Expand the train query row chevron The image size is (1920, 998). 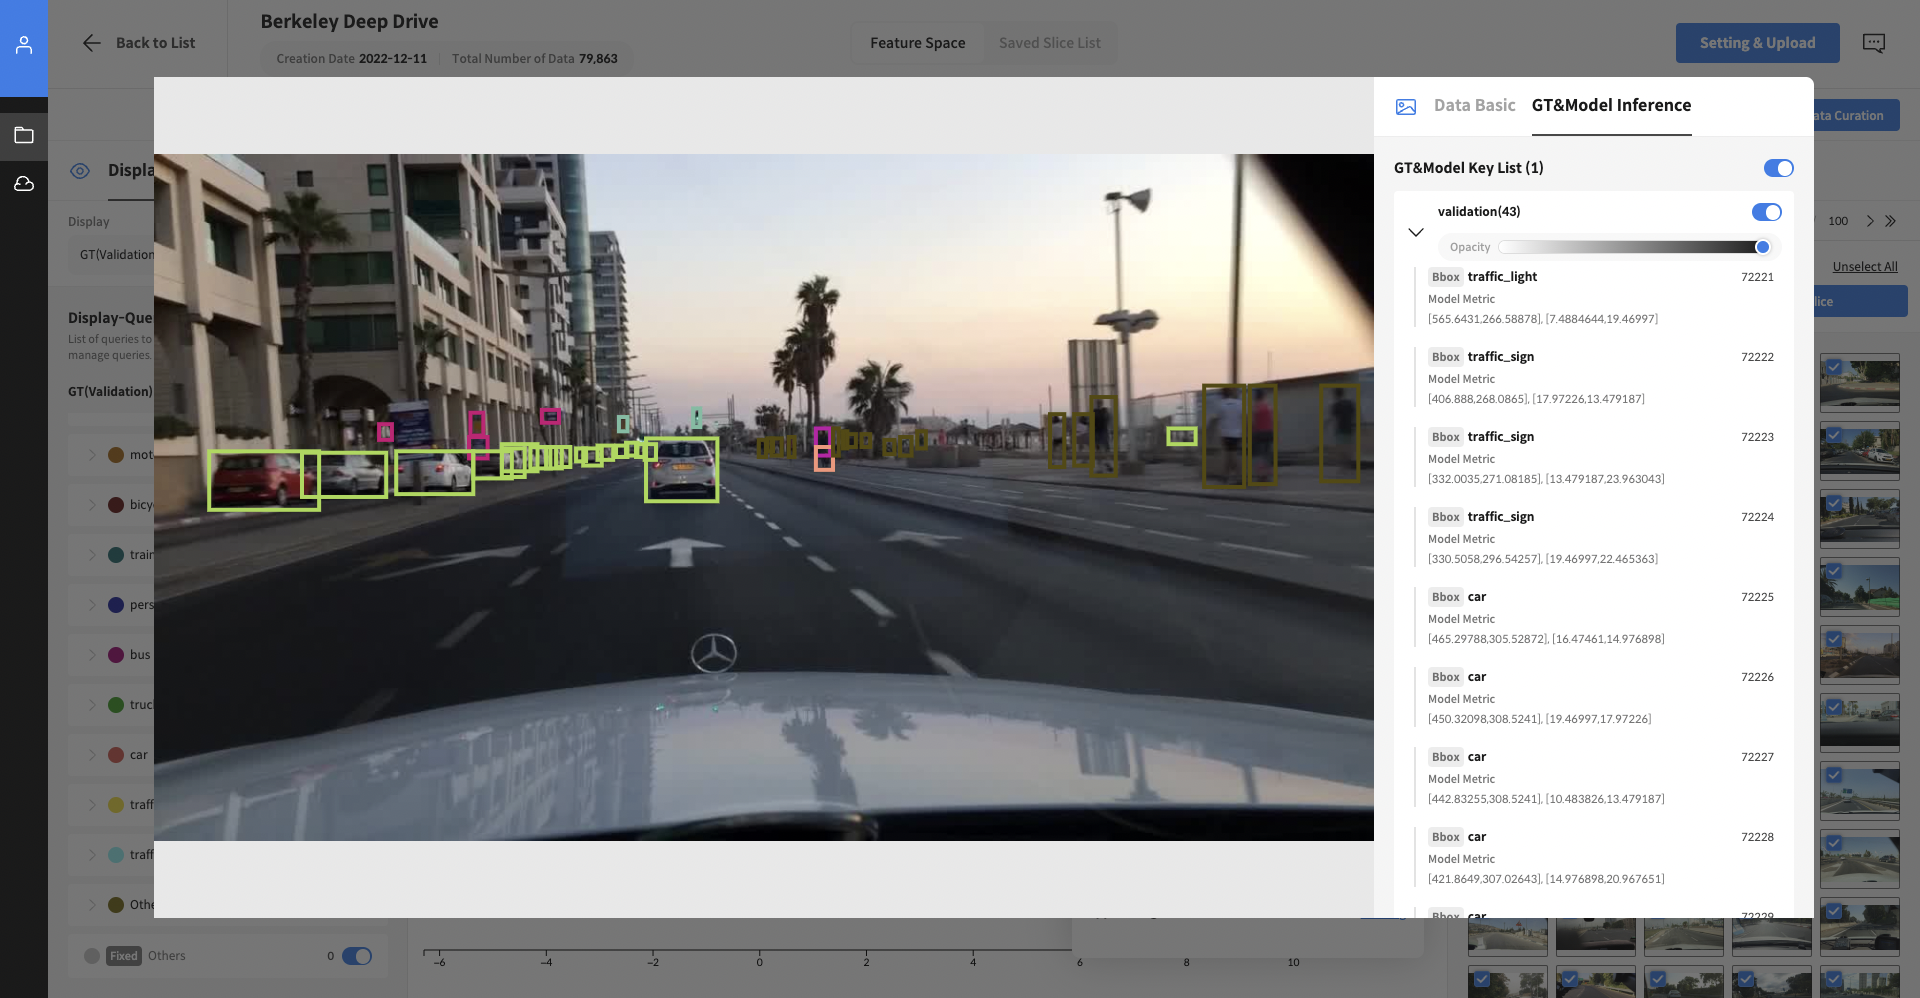tap(92, 555)
